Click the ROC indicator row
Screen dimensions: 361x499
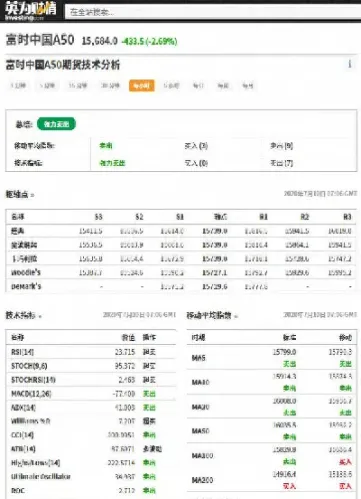[x=91, y=490]
